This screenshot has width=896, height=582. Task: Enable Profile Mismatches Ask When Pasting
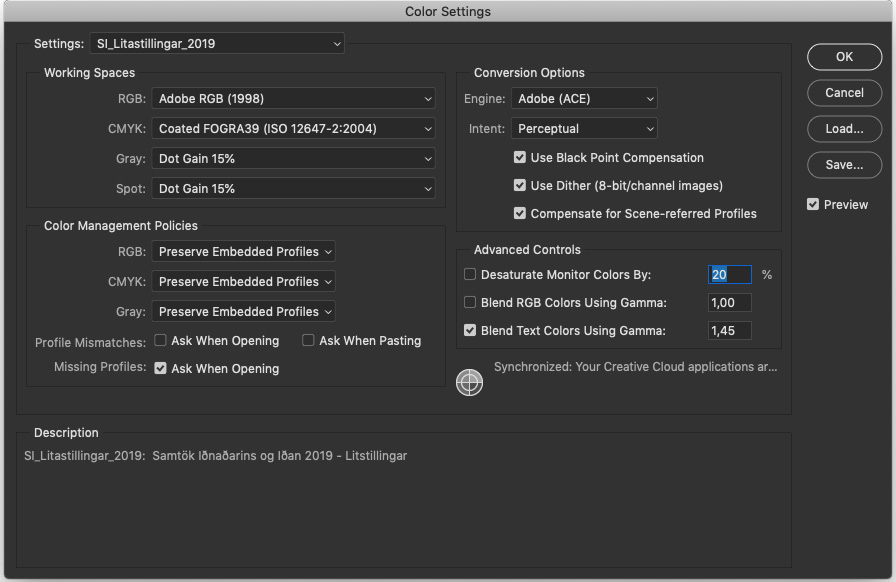coord(308,341)
